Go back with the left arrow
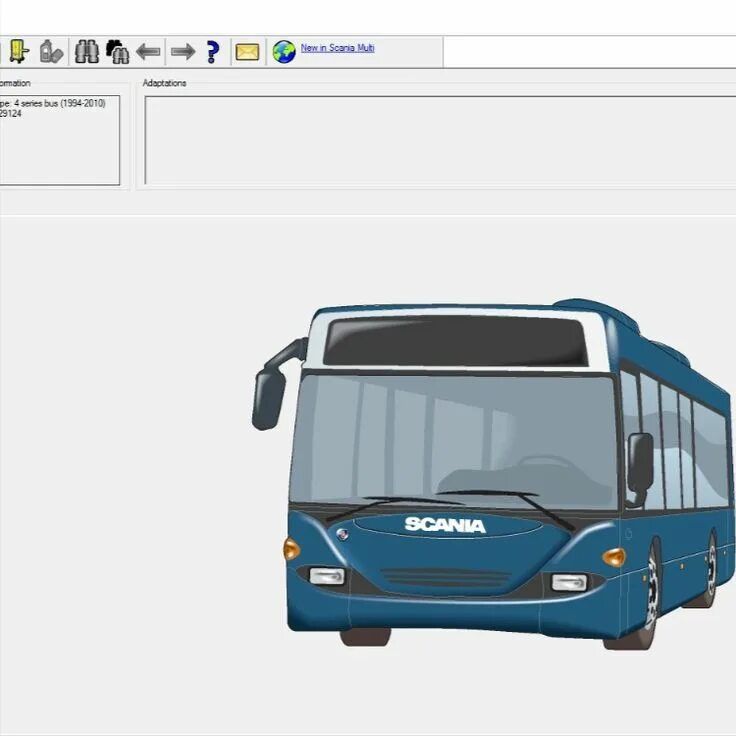This screenshot has width=736, height=736. pyautogui.click(x=148, y=51)
